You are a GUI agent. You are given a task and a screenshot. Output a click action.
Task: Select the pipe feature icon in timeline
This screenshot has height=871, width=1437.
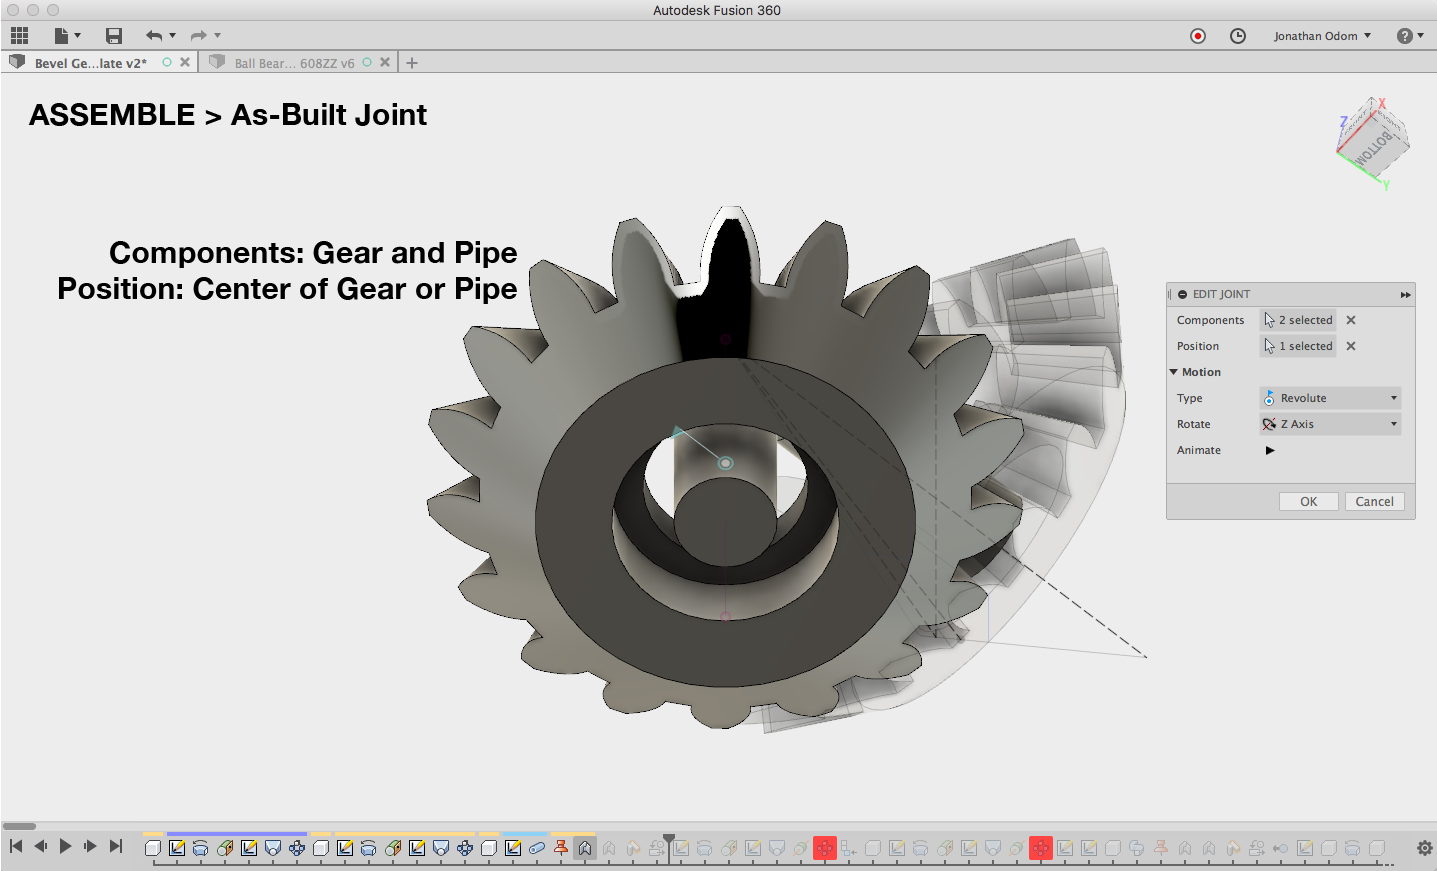pos(537,848)
